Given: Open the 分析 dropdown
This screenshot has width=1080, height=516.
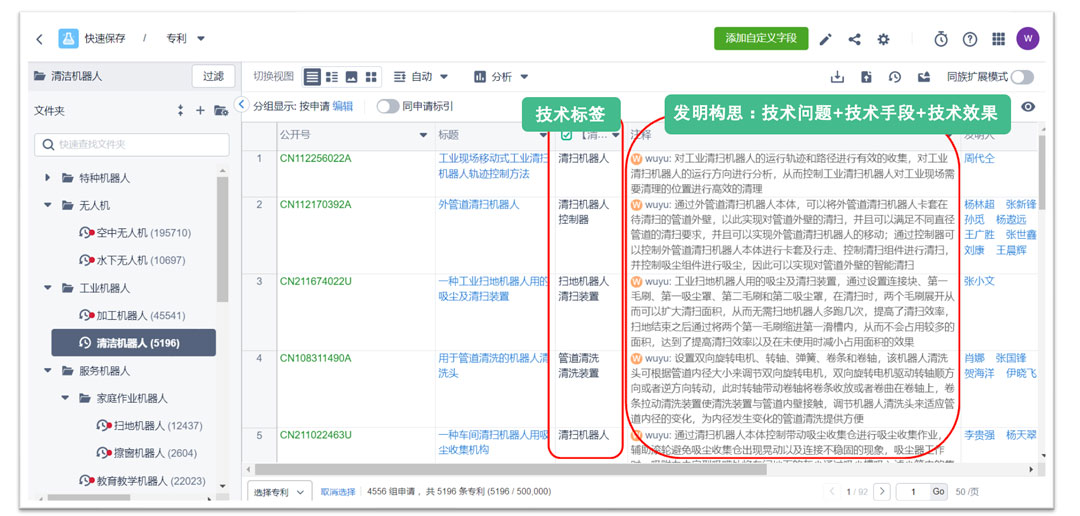Looking at the screenshot, I should point(500,77).
